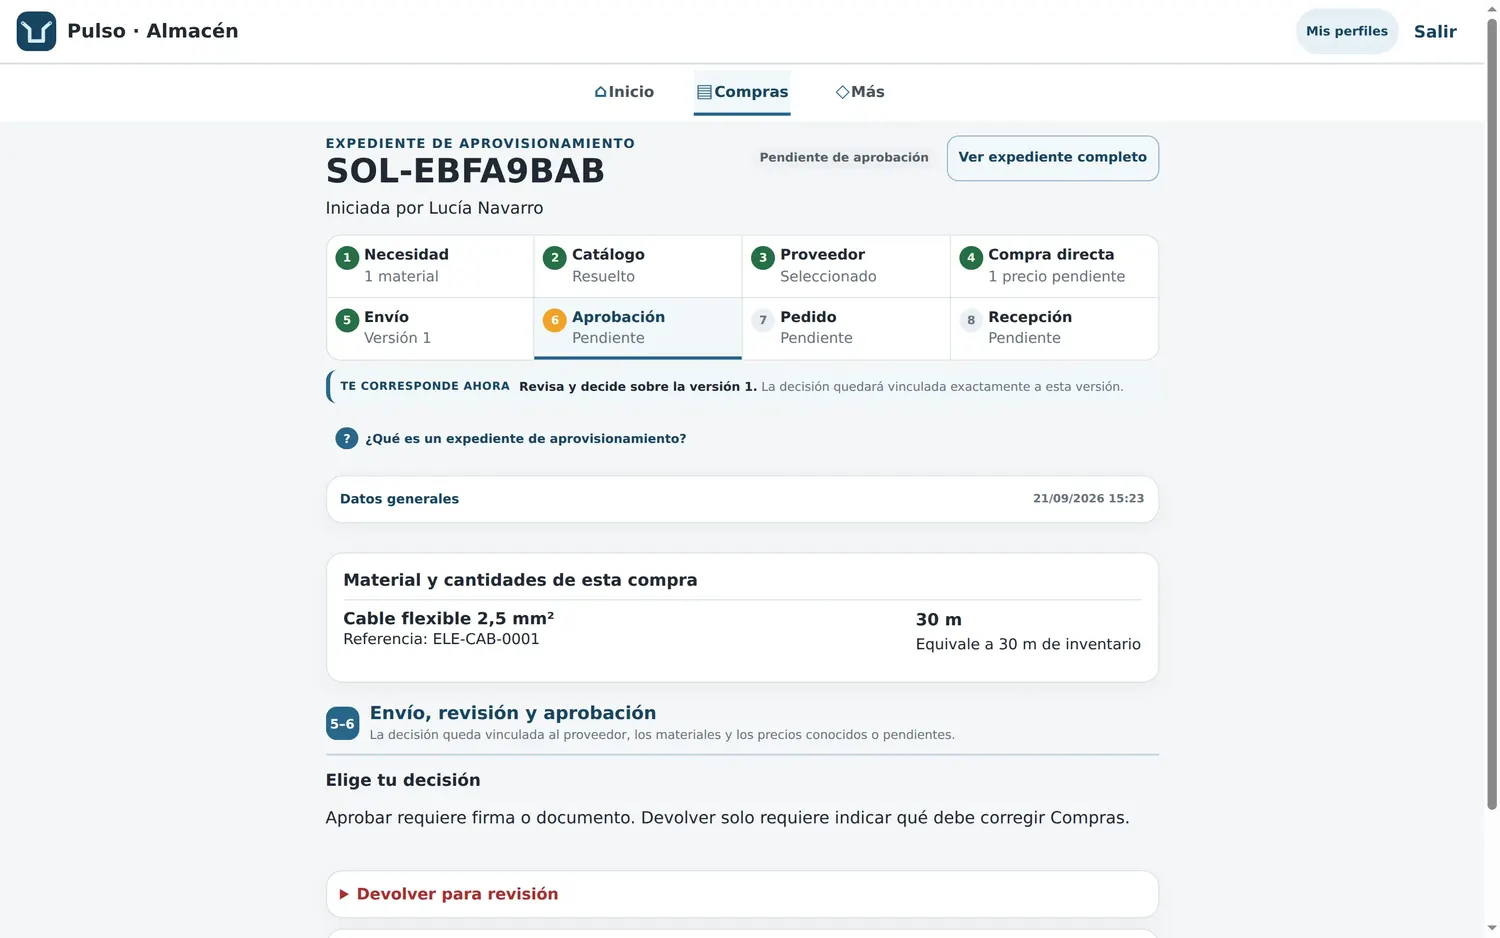Click the home icon beside Inicio

click(601, 92)
